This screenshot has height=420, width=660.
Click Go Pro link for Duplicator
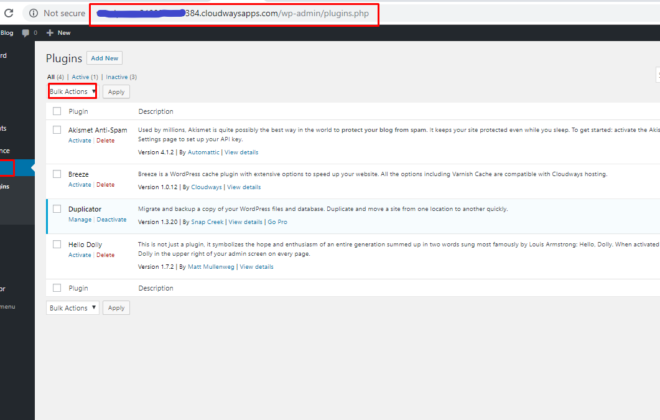pyautogui.click(x=277, y=222)
